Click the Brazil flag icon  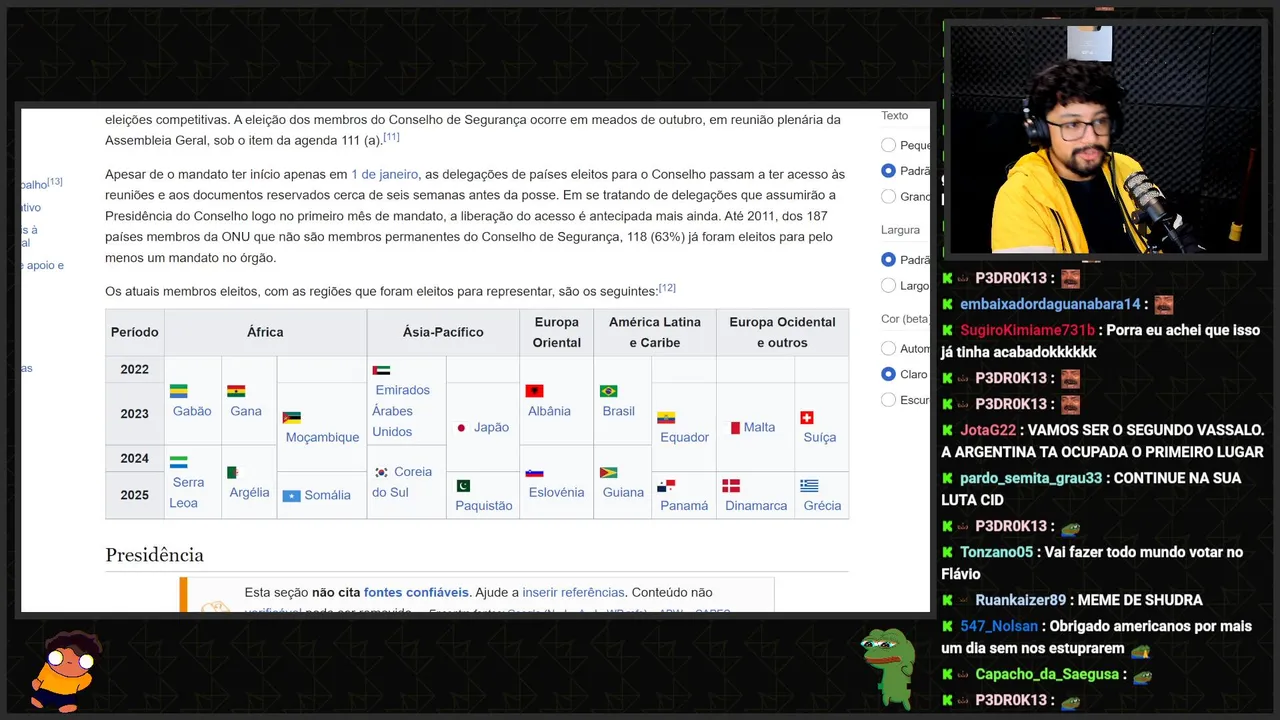(x=608, y=391)
